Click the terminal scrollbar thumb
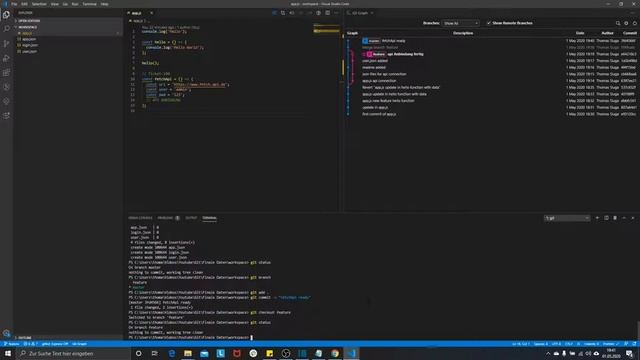This screenshot has width=640, height=360. pos(638,331)
